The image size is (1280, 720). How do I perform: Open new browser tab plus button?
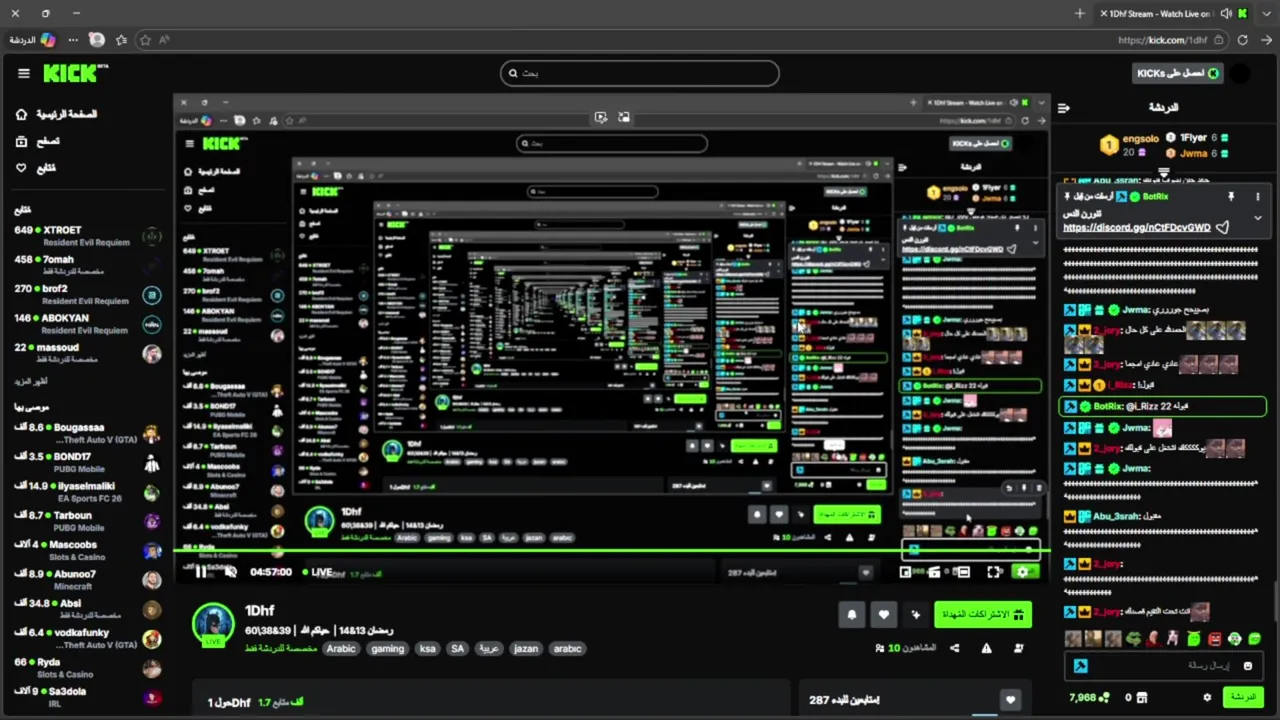click(x=1079, y=14)
